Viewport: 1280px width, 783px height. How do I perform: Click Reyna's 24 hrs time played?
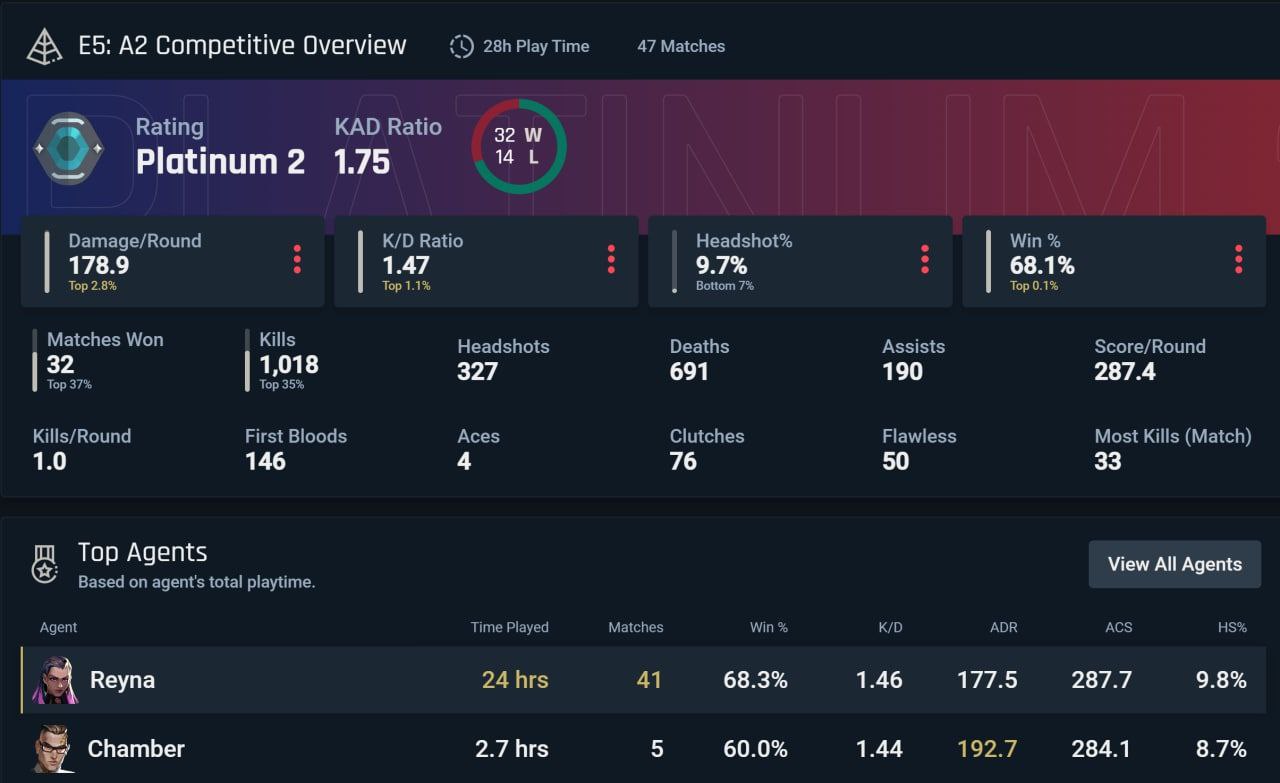point(515,680)
